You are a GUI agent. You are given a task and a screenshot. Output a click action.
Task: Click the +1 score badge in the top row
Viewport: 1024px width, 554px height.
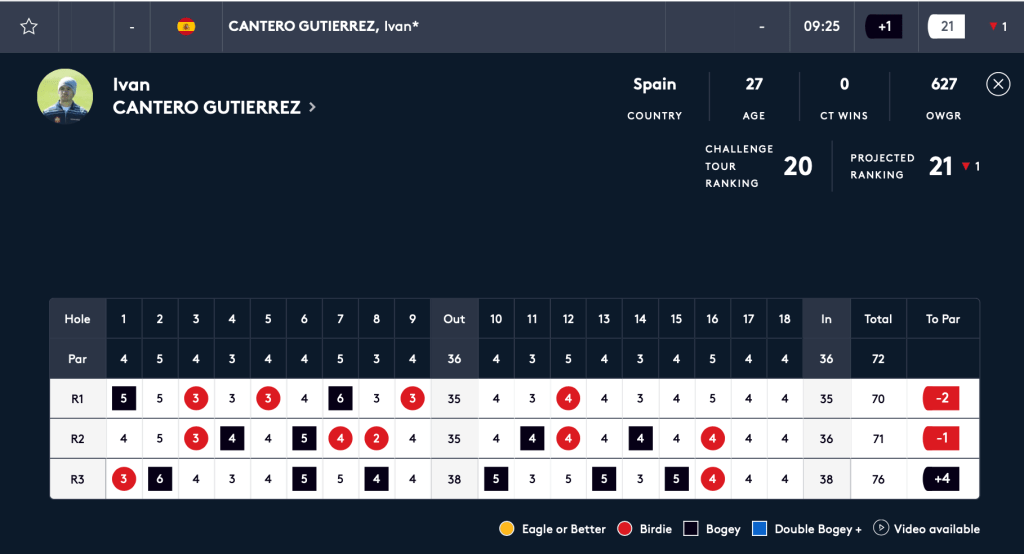coord(885,27)
